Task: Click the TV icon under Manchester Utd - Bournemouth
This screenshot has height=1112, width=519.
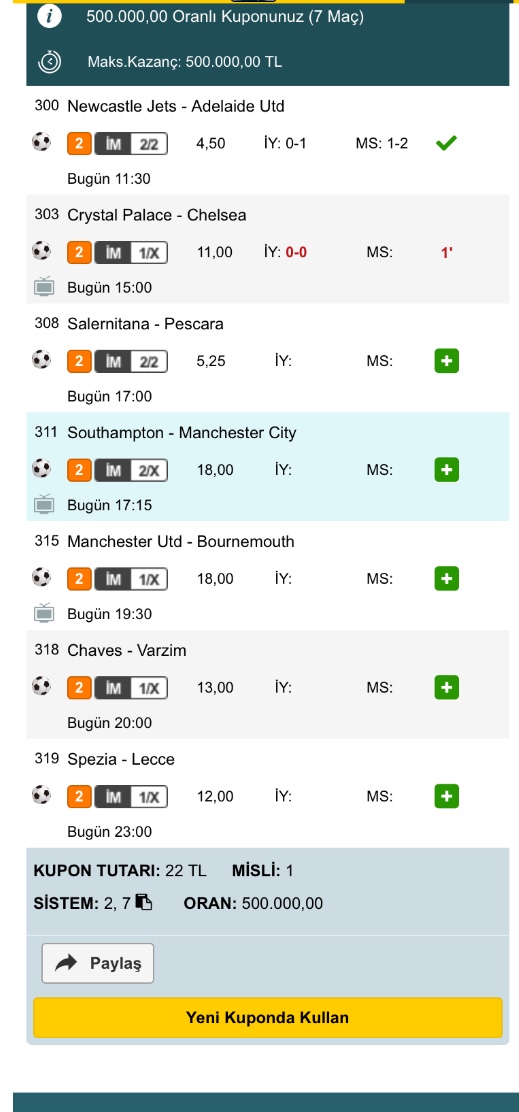Action: coord(44,613)
